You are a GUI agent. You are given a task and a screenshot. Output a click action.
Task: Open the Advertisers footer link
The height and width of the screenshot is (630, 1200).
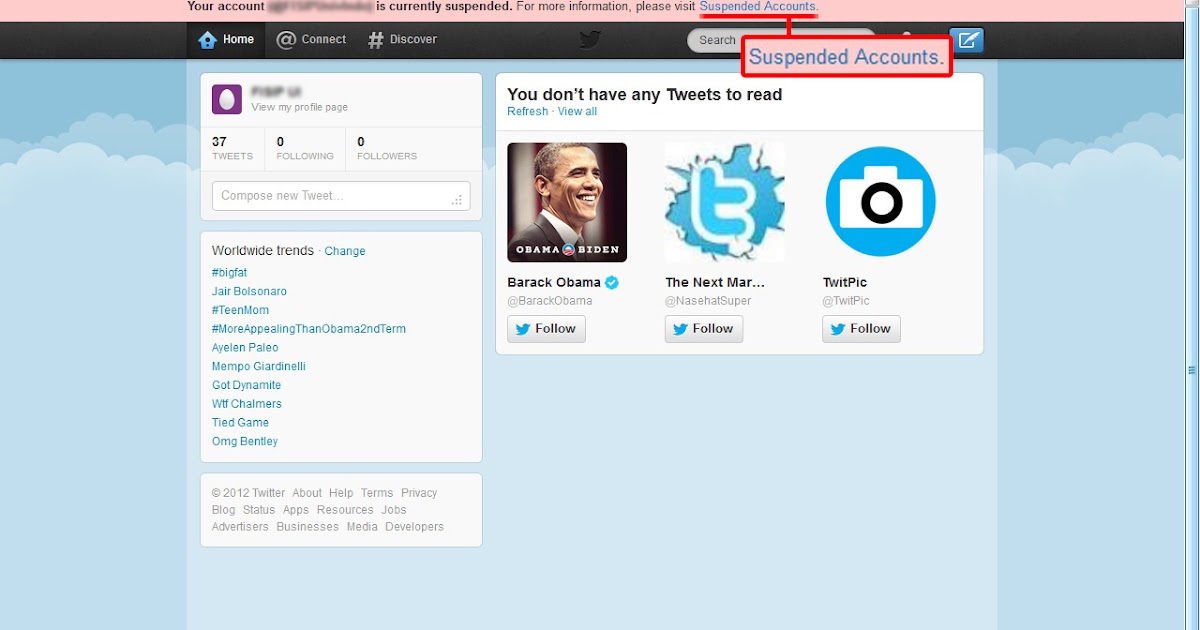pyautogui.click(x=240, y=527)
